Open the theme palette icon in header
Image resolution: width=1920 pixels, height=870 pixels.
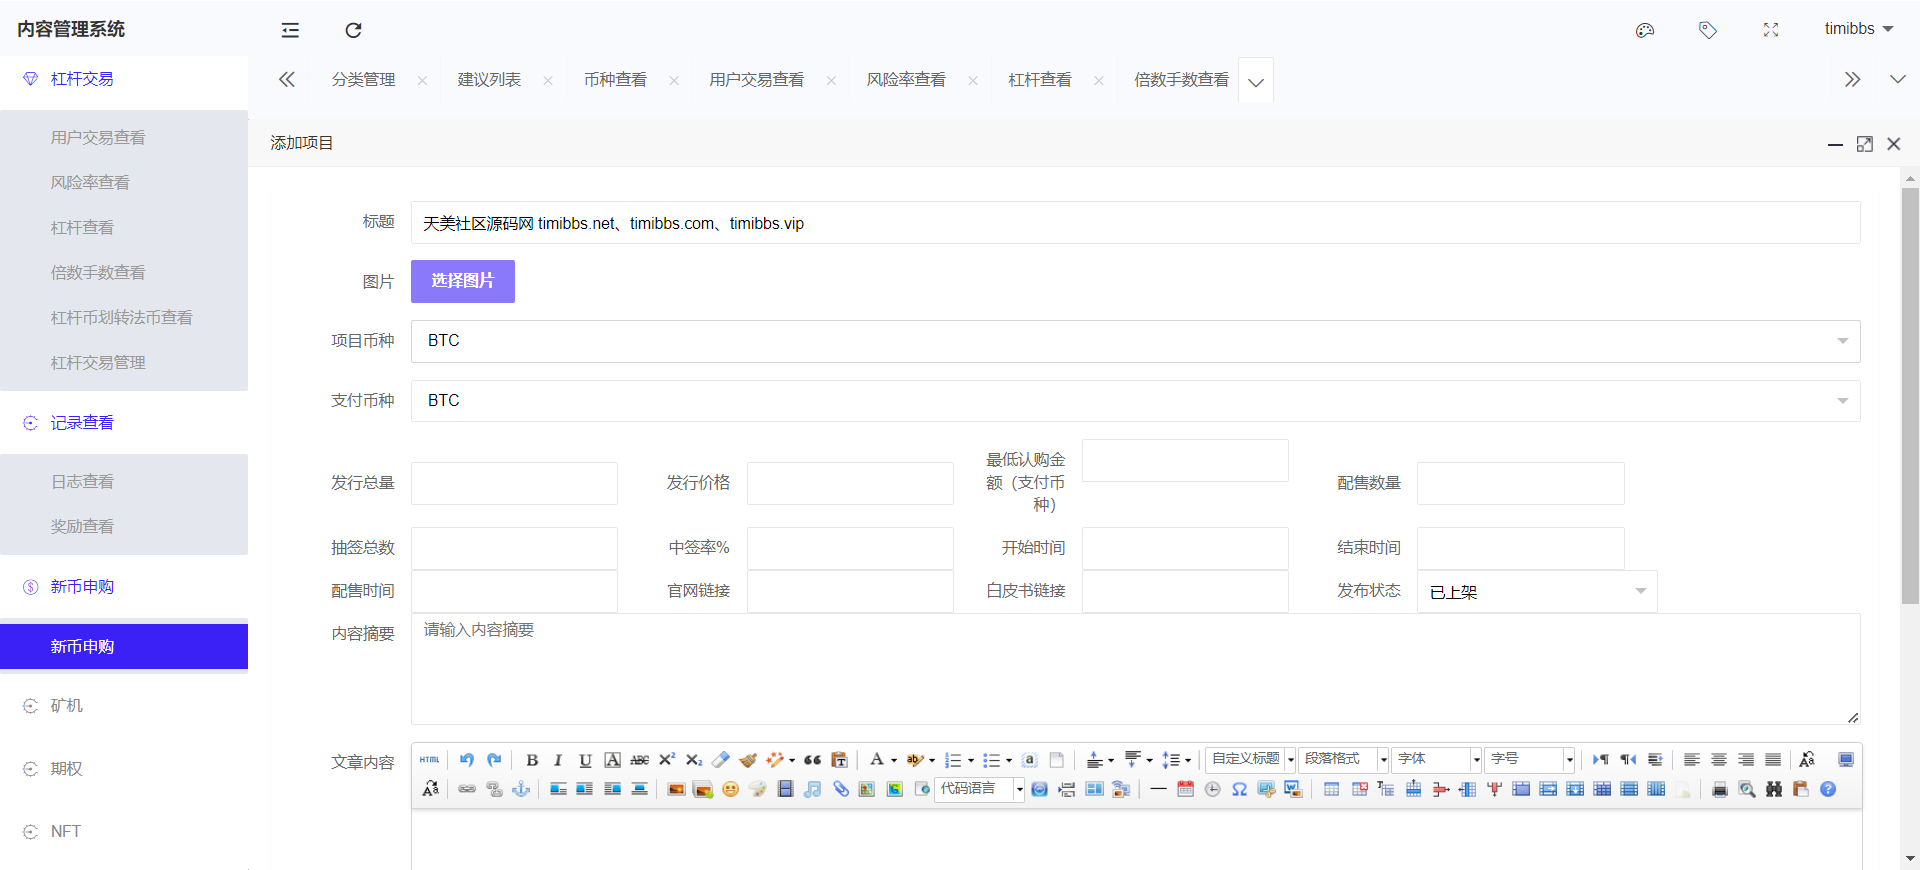point(1645,30)
